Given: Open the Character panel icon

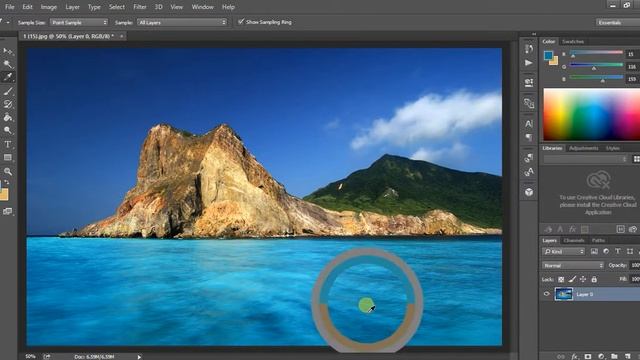Looking at the screenshot, I should click(529, 123).
